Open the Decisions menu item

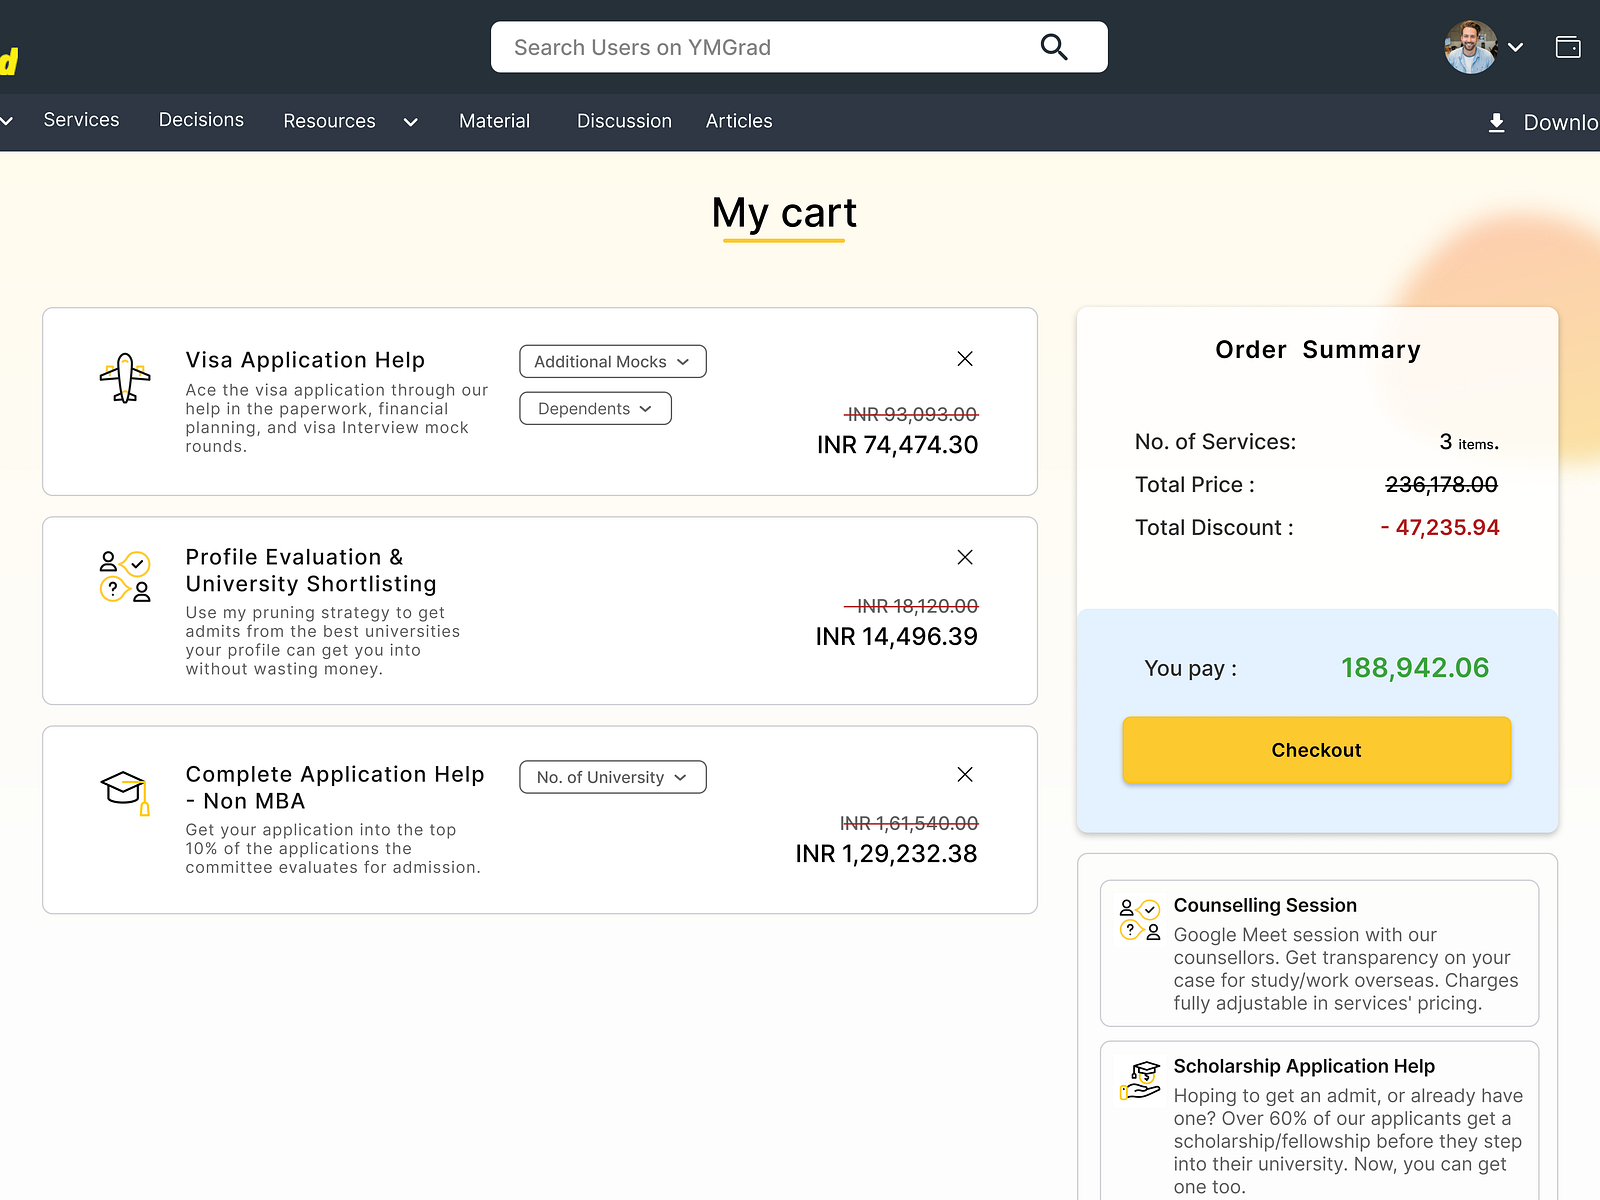[200, 120]
